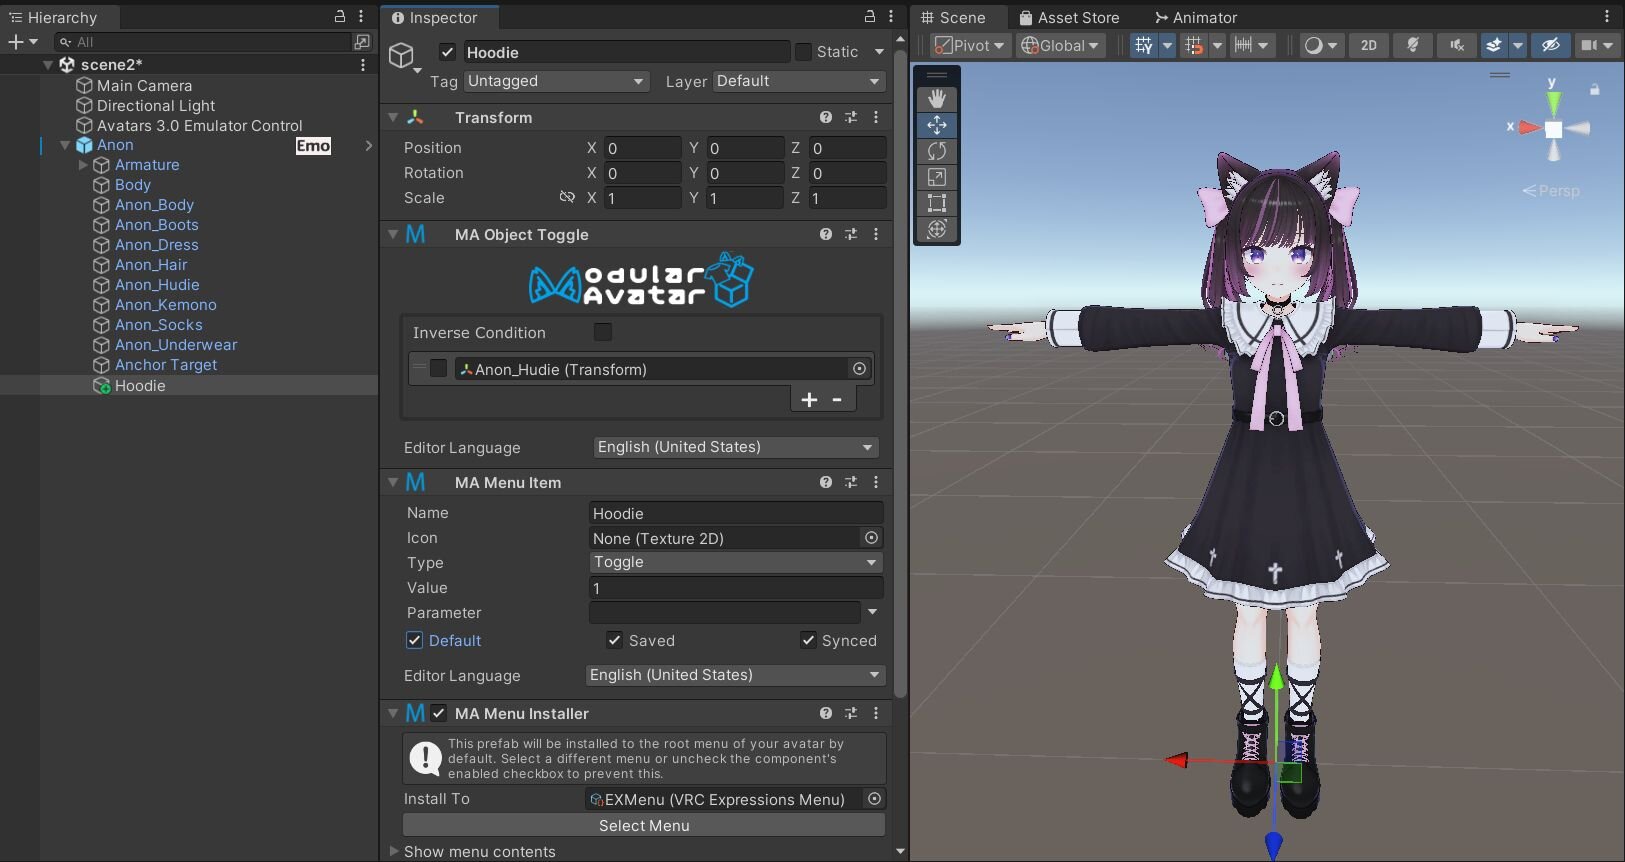Toggle the Hoodie object active checkbox
The height and width of the screenshot is (862, 1625).
pos(447,52)
